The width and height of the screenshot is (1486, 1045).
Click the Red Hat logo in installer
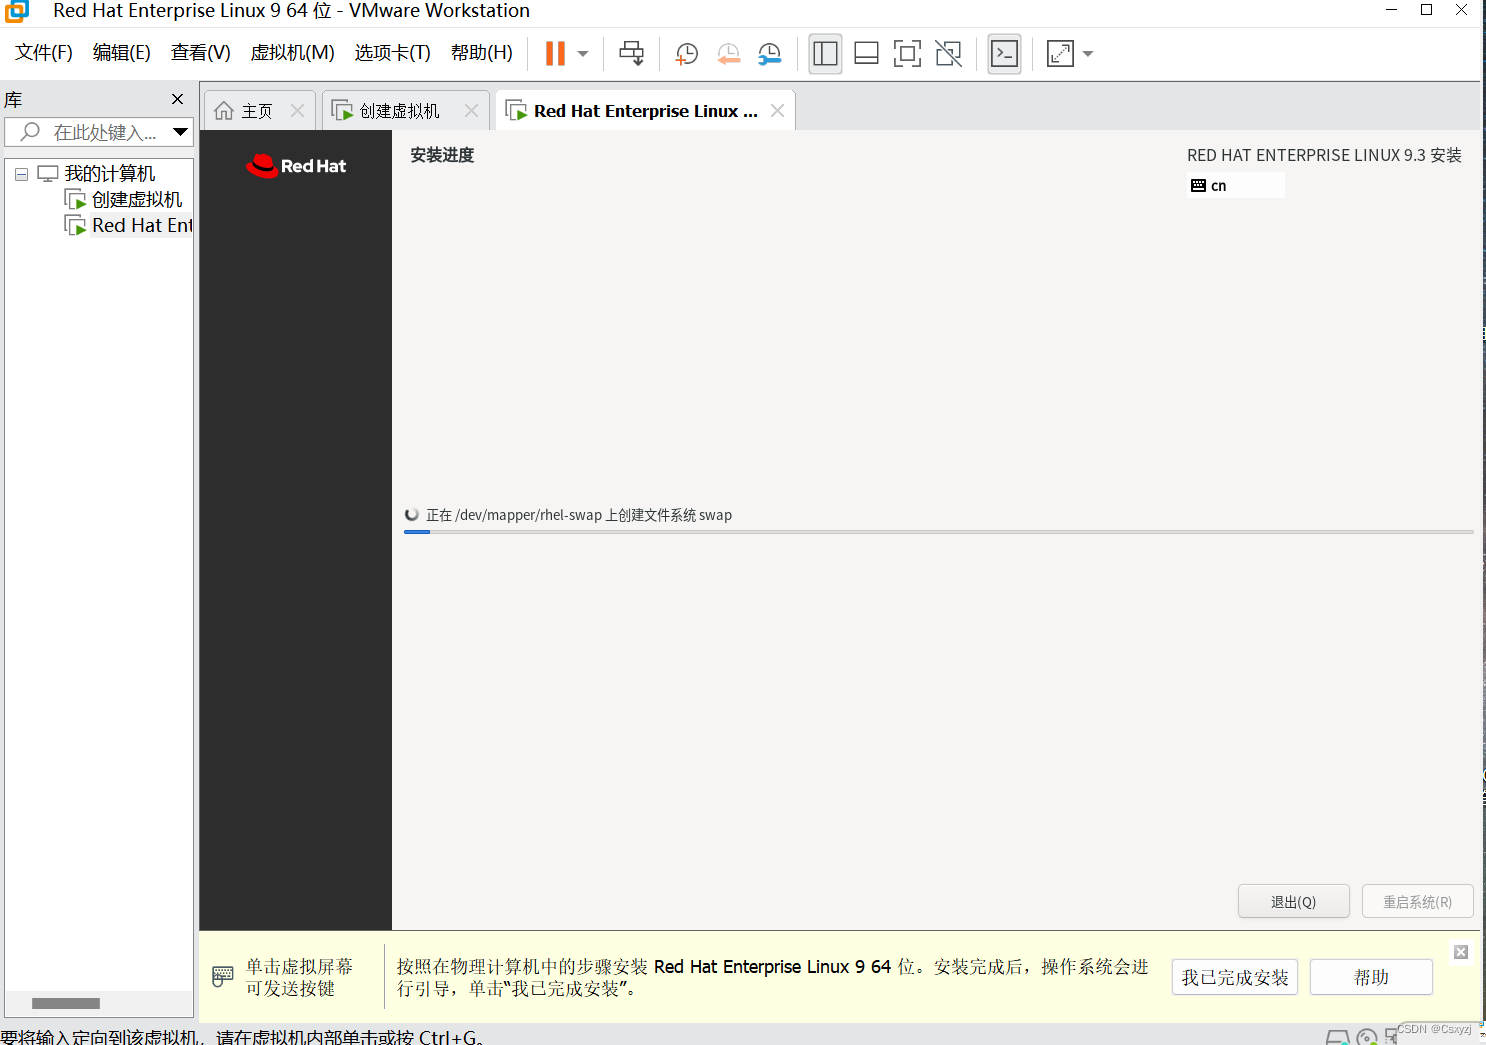pos(296,166)
